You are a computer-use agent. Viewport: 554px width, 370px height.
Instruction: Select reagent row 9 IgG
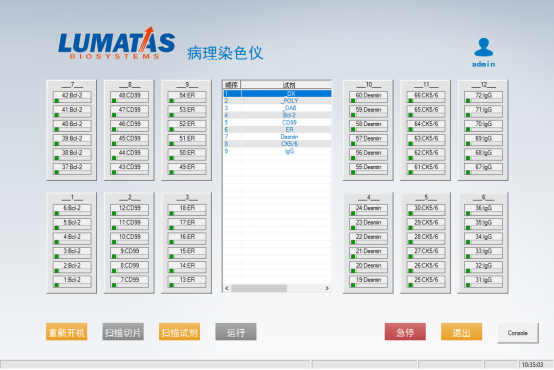[277, 151]
